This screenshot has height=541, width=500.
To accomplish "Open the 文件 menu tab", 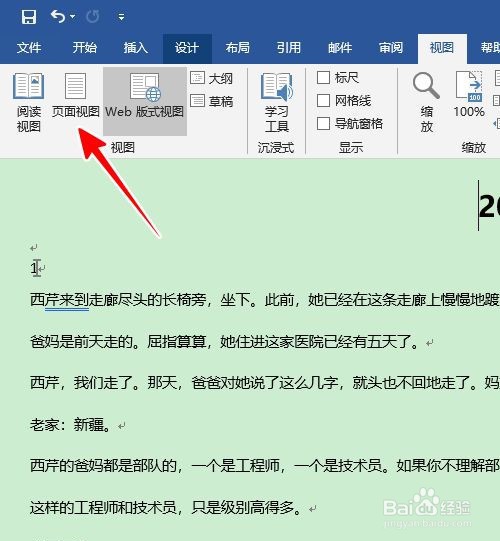I will [29, 48].
